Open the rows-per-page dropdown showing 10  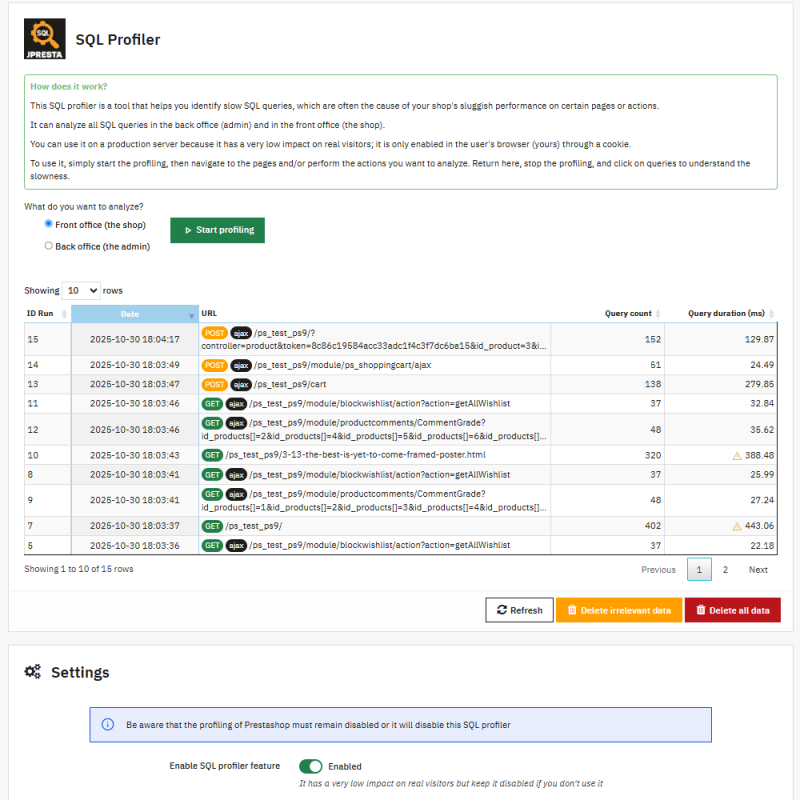80,290
